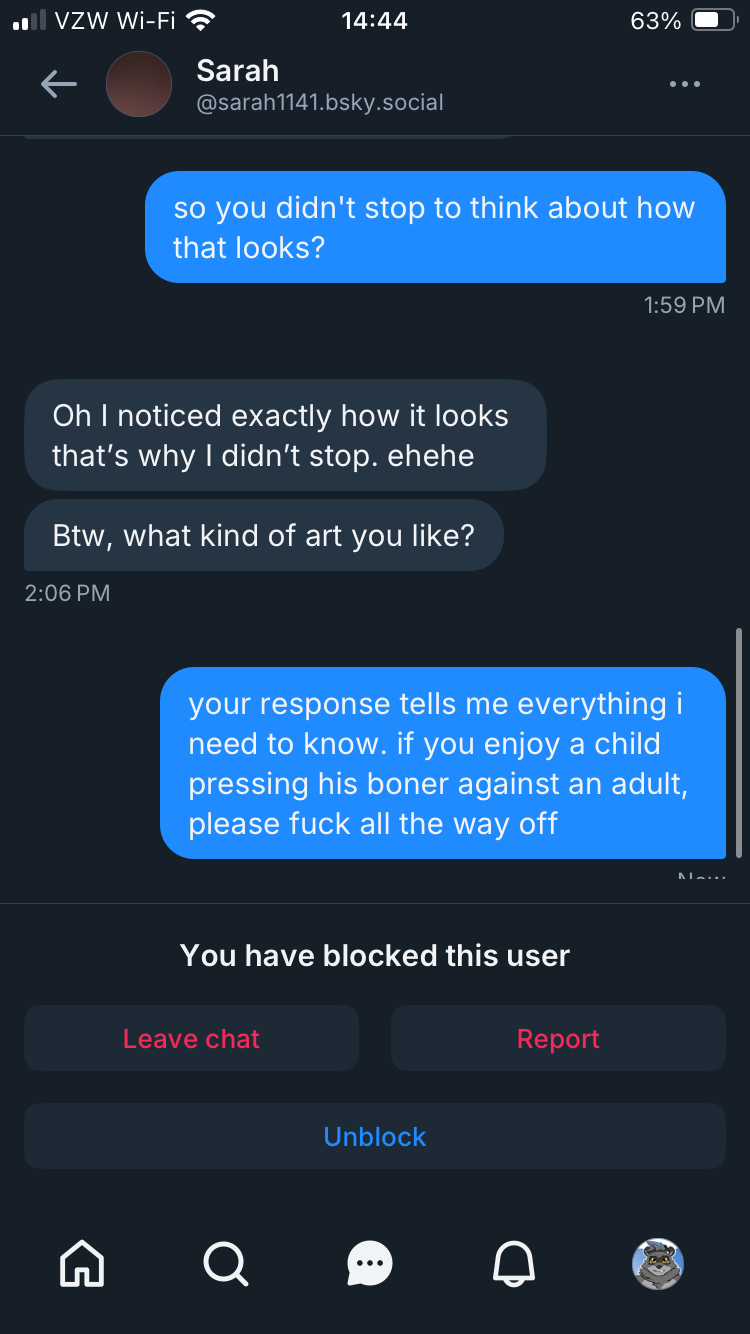
Task: Select the "what kind of art" message
Action: pos(264,535)
